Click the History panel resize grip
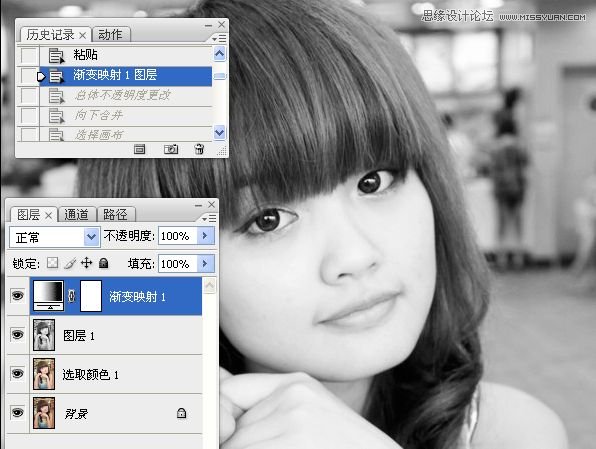Viewport: 596px width, 449px height. 222,151
